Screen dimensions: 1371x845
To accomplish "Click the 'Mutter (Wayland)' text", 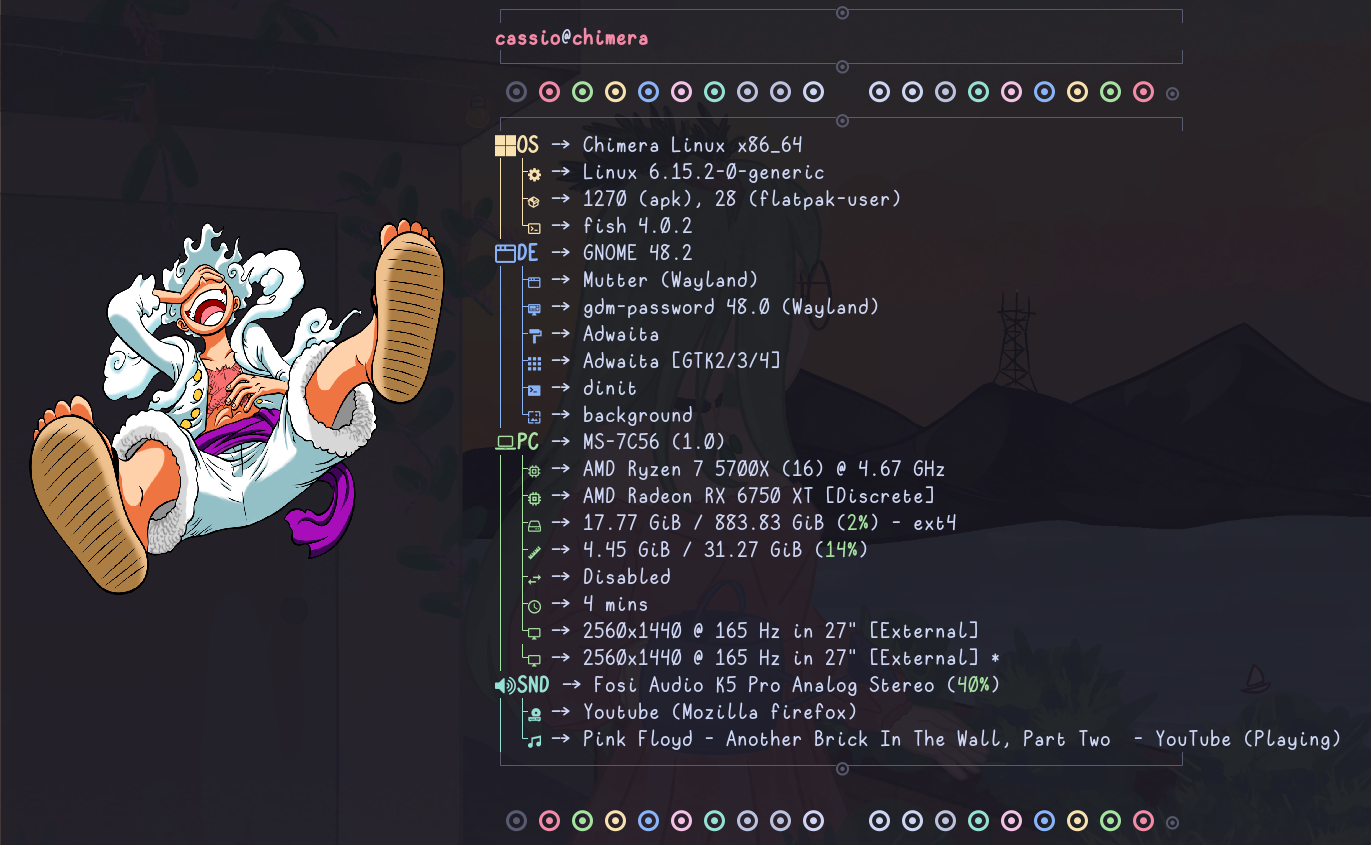I will click(671, 281).
